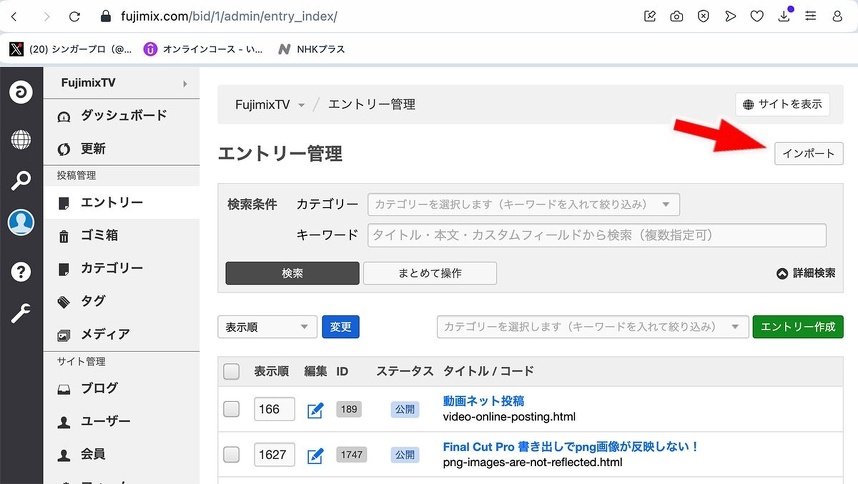The width and height of the screenshot is (858, 484).
Task: Click the キーワード search input field
Action: [597, 235]
